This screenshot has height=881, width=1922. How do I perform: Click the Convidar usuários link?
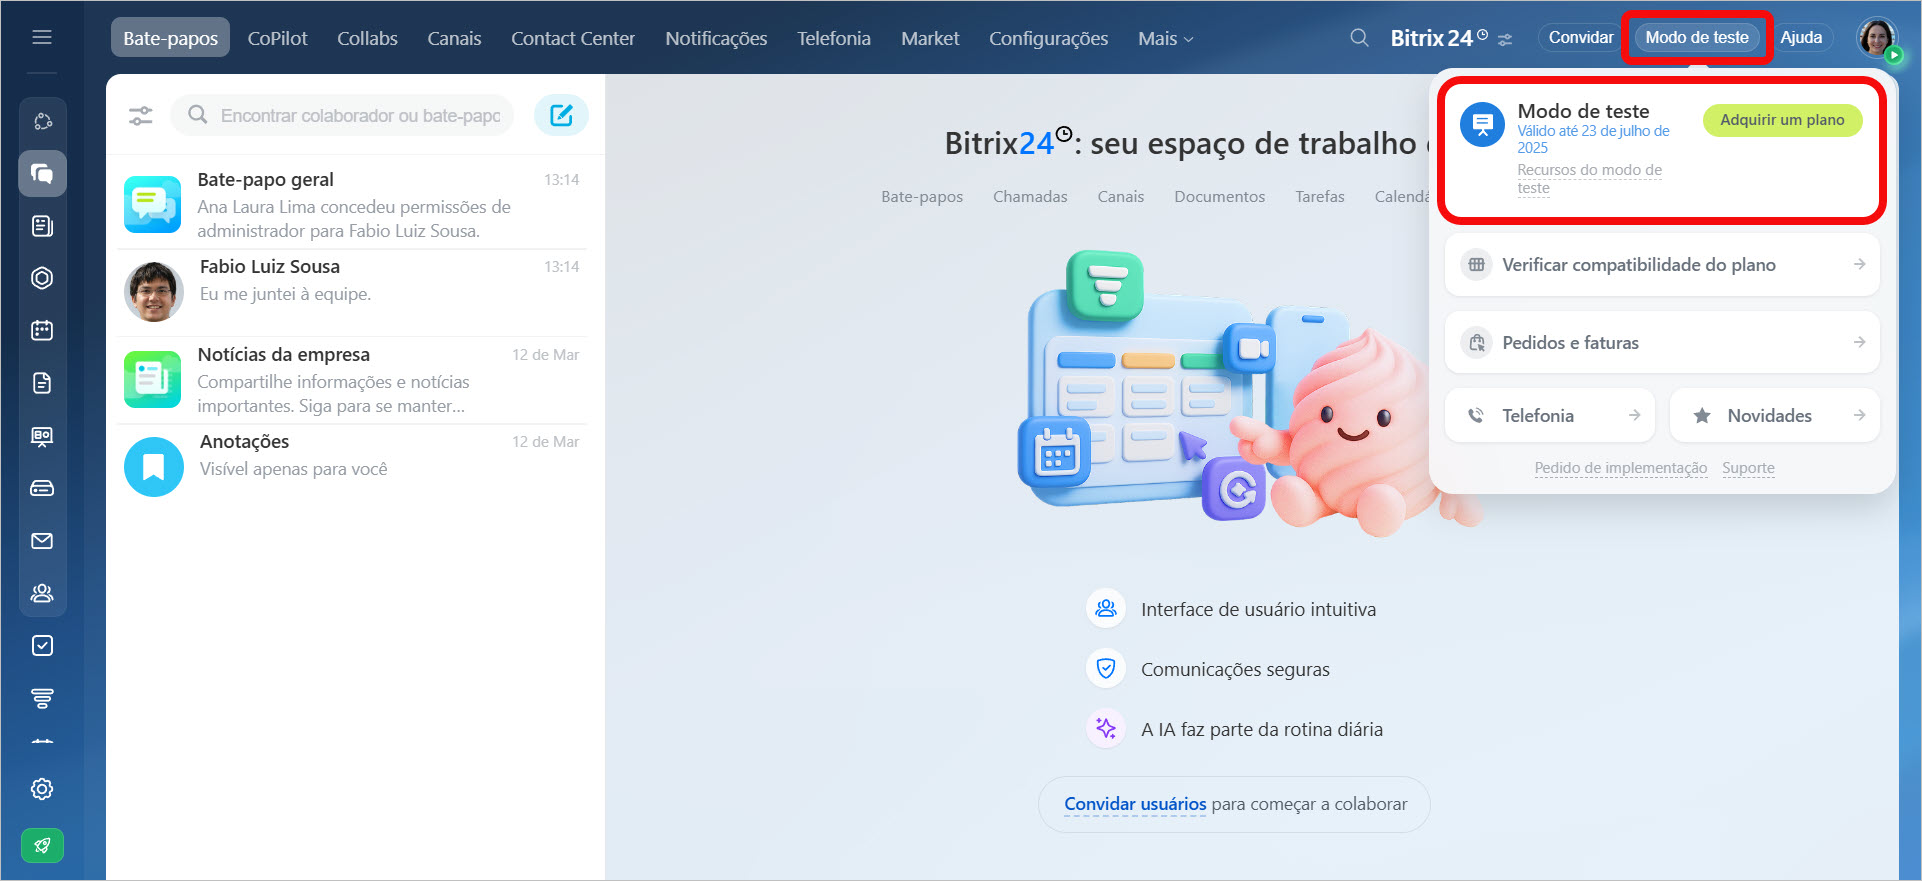point(1135,804)
